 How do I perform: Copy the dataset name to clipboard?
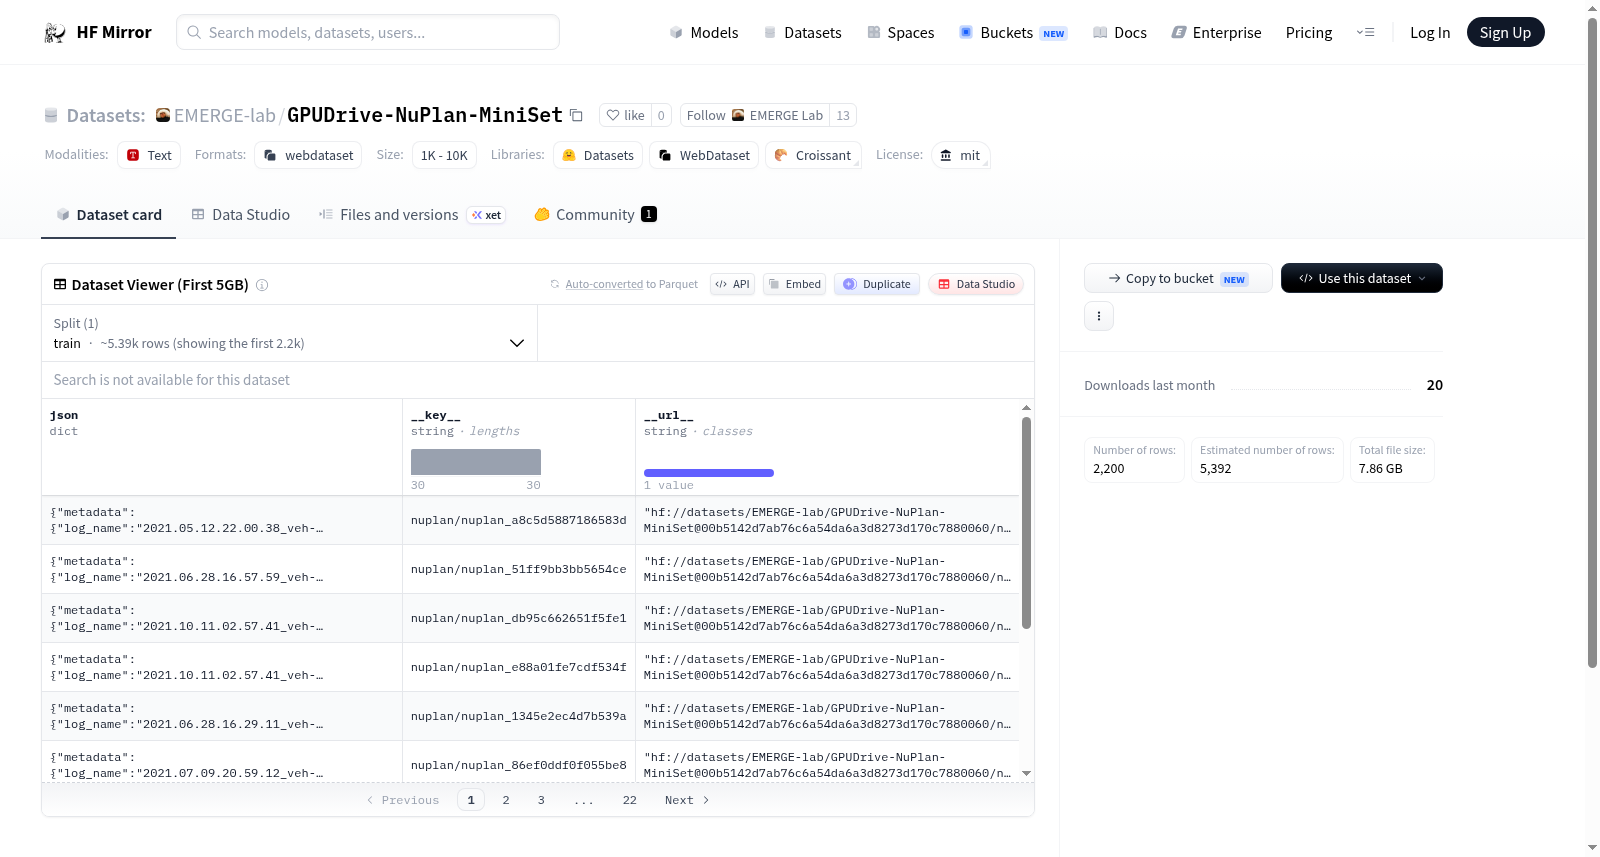point(576,115)
